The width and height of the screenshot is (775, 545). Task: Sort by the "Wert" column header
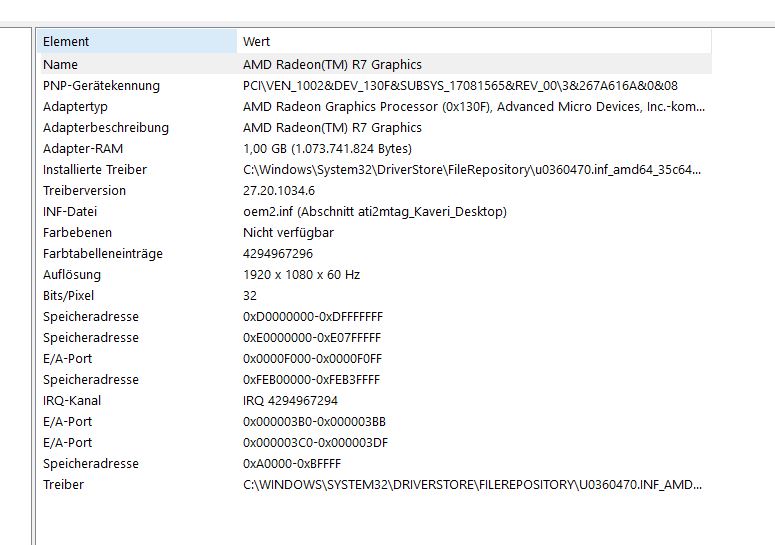click(x=257, y=42)
